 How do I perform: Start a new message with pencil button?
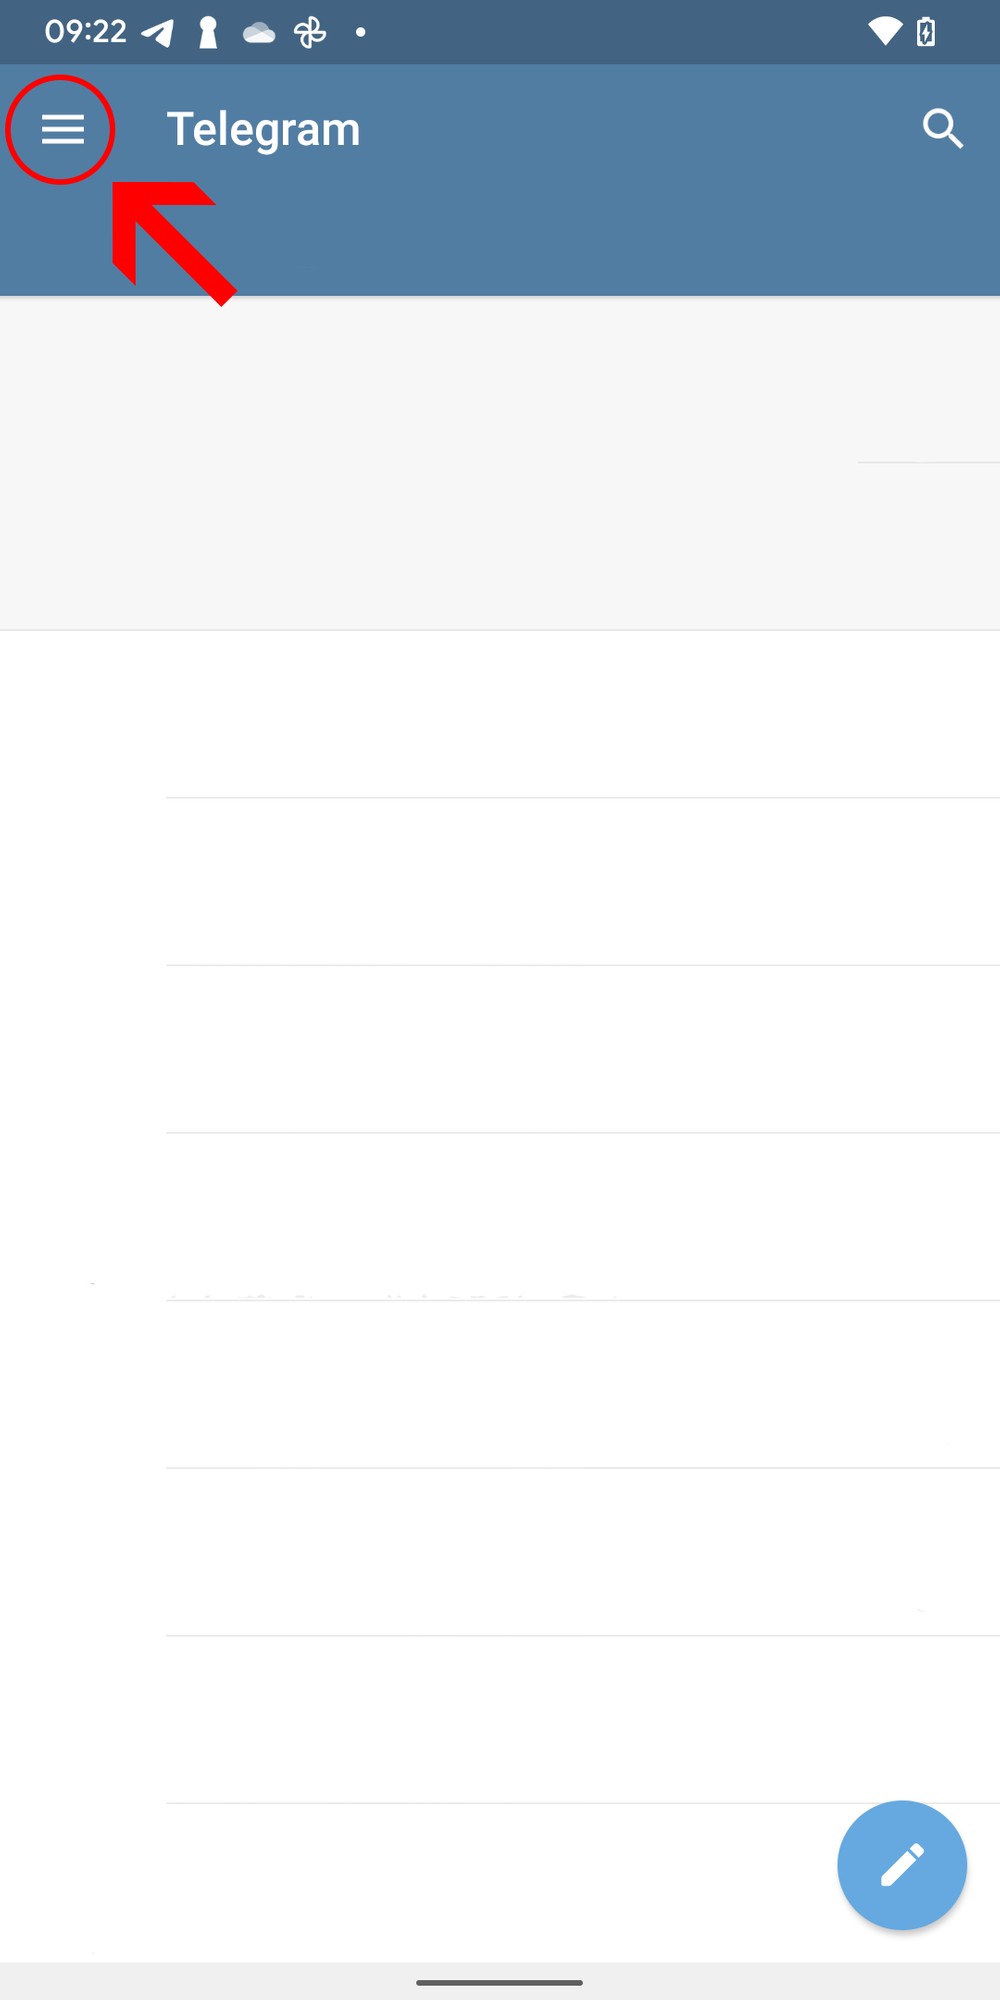902,1865
